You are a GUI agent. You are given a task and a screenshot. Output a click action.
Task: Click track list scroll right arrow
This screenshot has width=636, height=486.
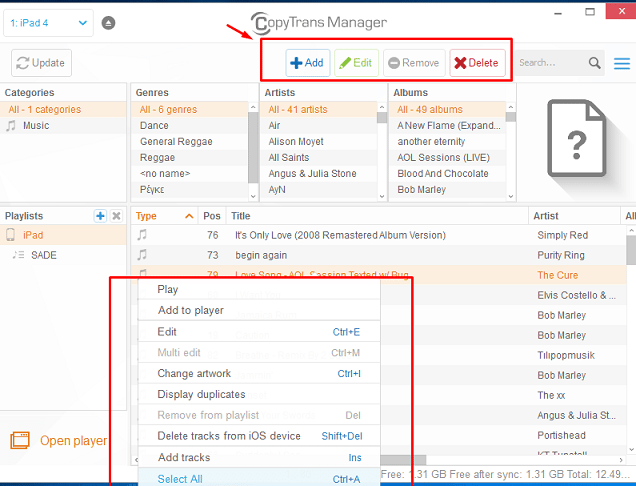(x=621, y=460)
